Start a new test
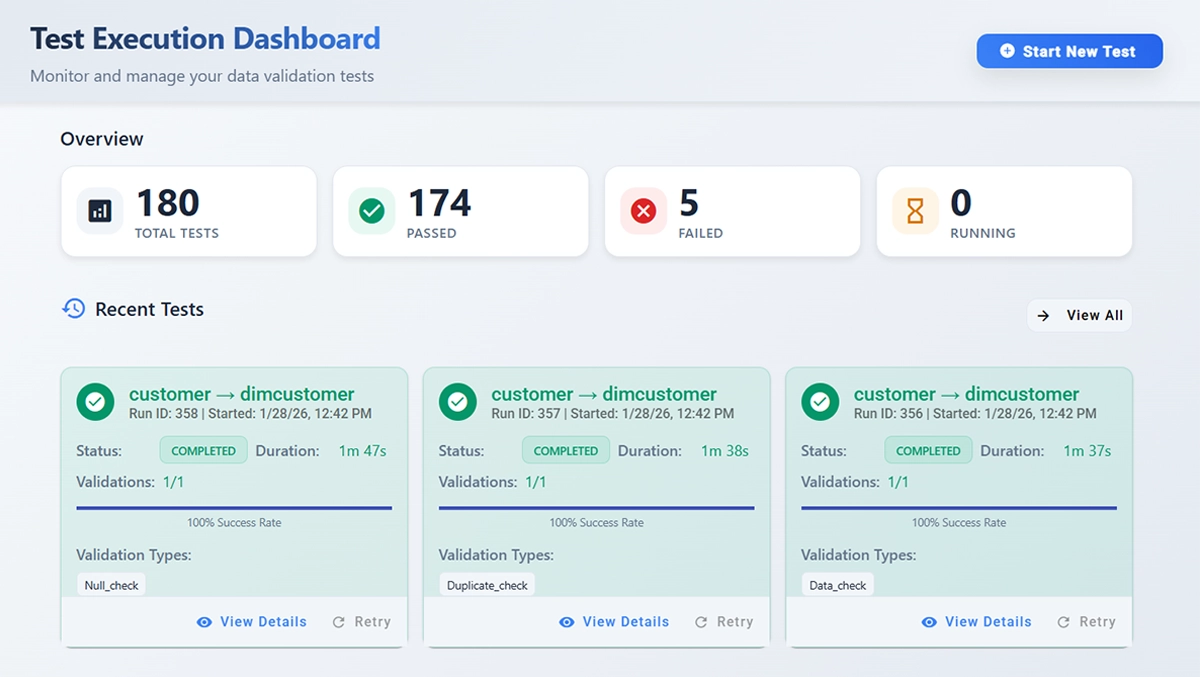1200x677 pixels. (1069, 51)
